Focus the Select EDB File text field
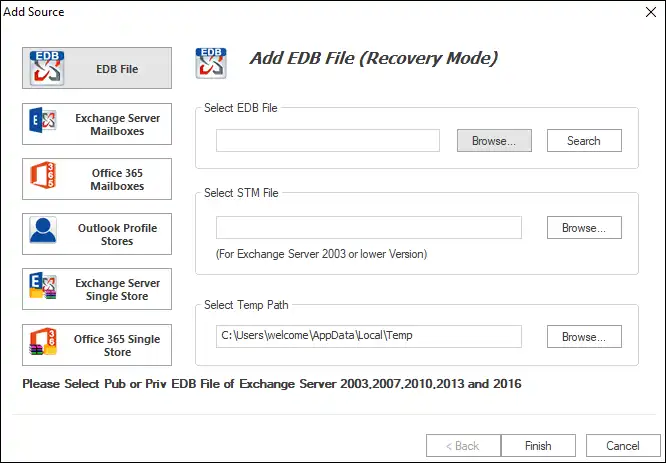666x463 pixels. coord(328,141)
